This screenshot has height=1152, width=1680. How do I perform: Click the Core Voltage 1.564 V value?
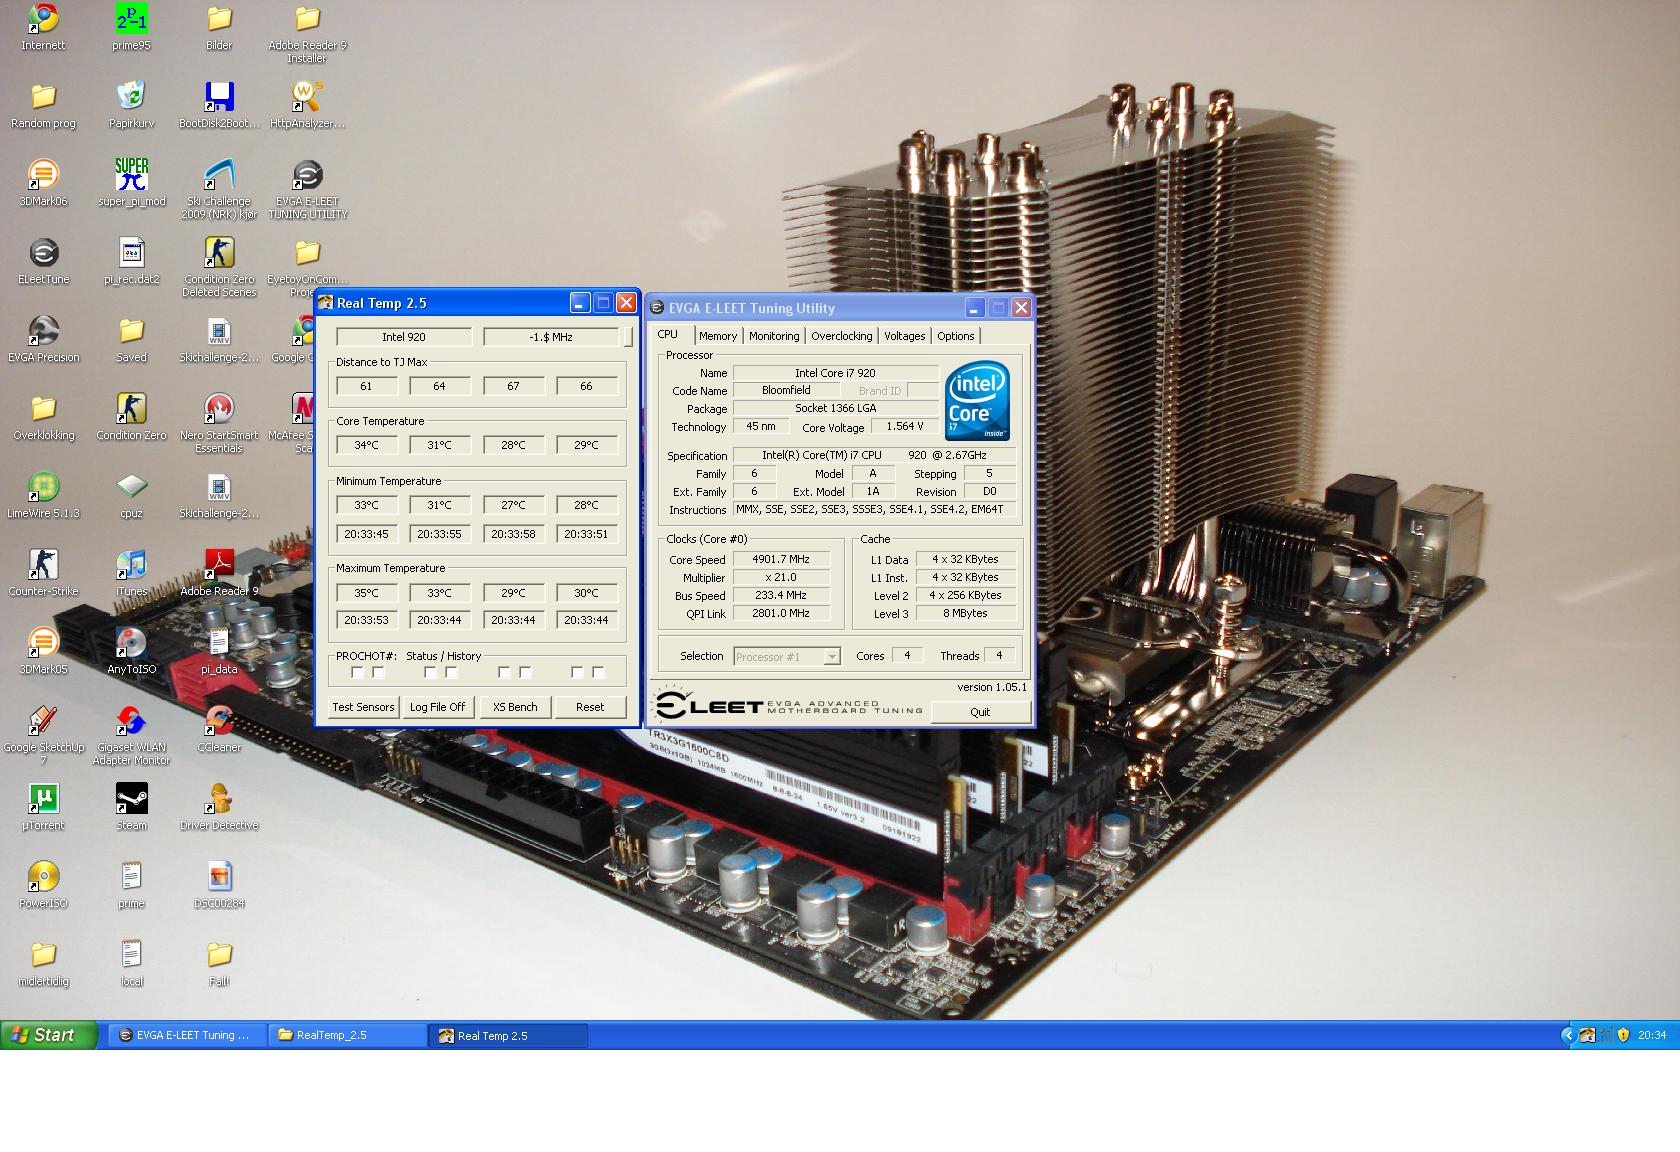coord(905,426)
